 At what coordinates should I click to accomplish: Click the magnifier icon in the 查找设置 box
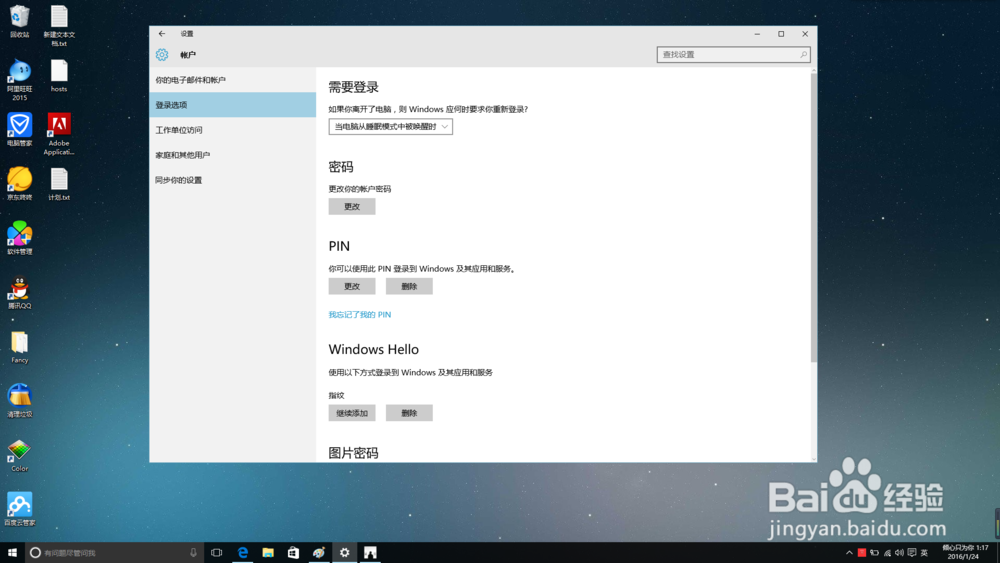coord(803,55)
